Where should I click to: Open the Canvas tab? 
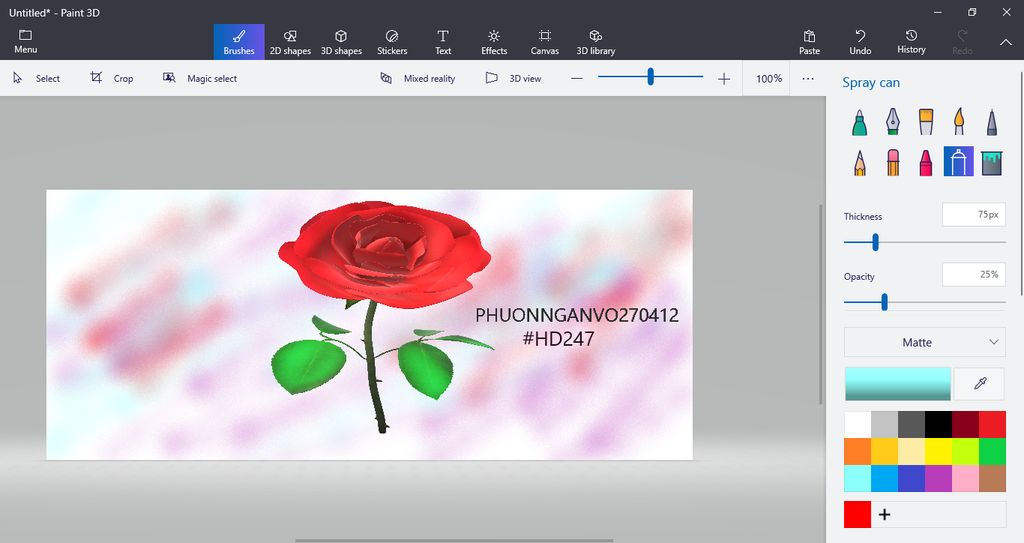545,42
